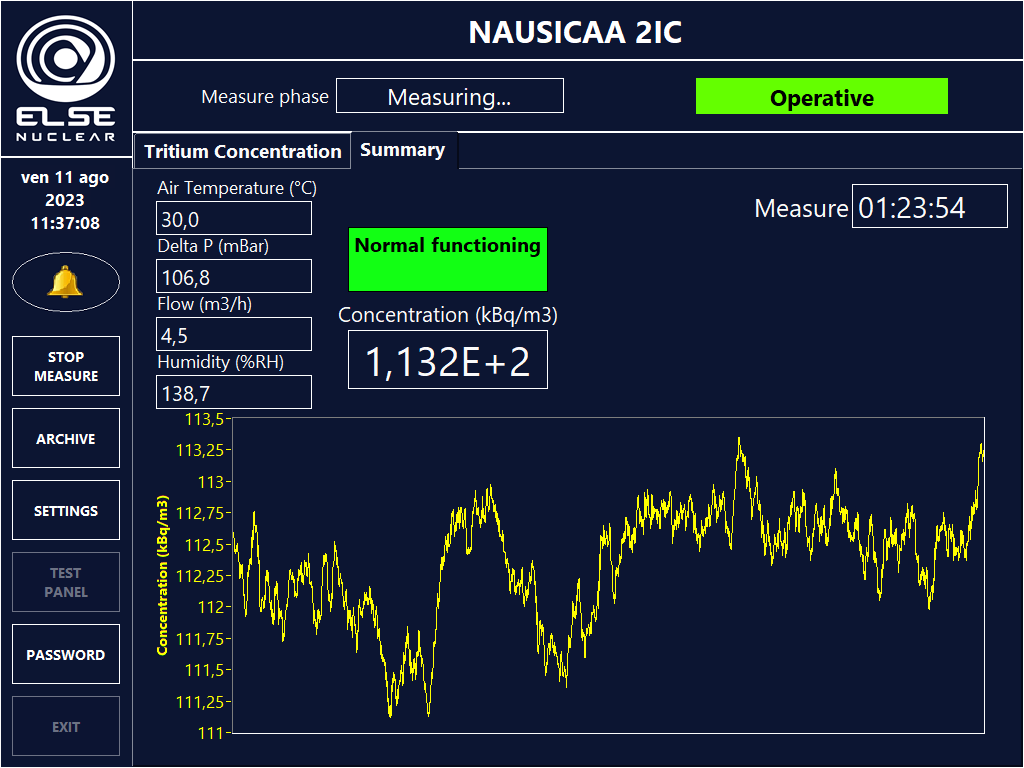Open the Settings page

[x=66, y=510]
